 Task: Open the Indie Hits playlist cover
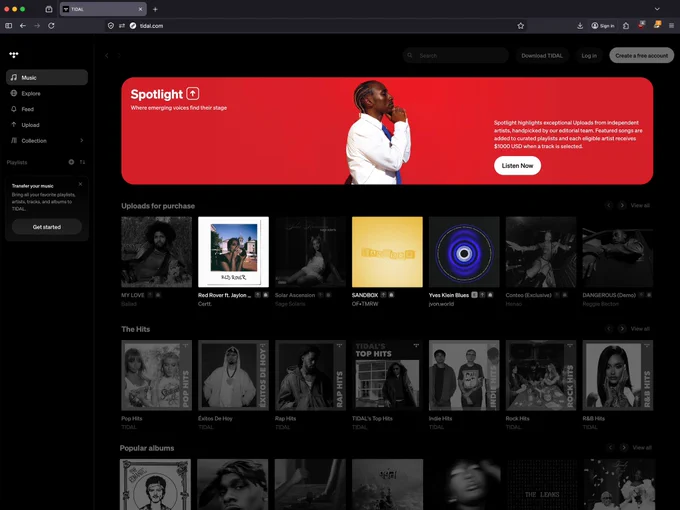pyautogui.click(x=464, y=375)
